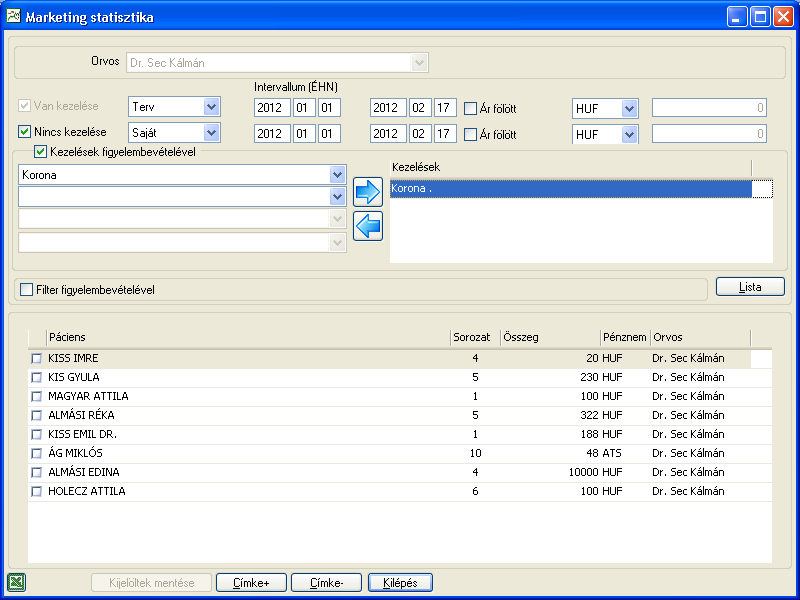Toggle Kezelések figyelembevételével checkbox
Viewport: 800px width, 600px height.
(x=40, y=152)
